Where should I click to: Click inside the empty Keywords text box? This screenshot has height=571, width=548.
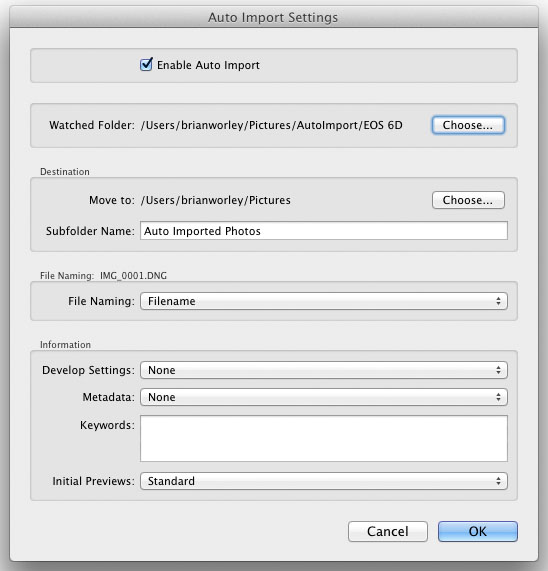(324, 438)
